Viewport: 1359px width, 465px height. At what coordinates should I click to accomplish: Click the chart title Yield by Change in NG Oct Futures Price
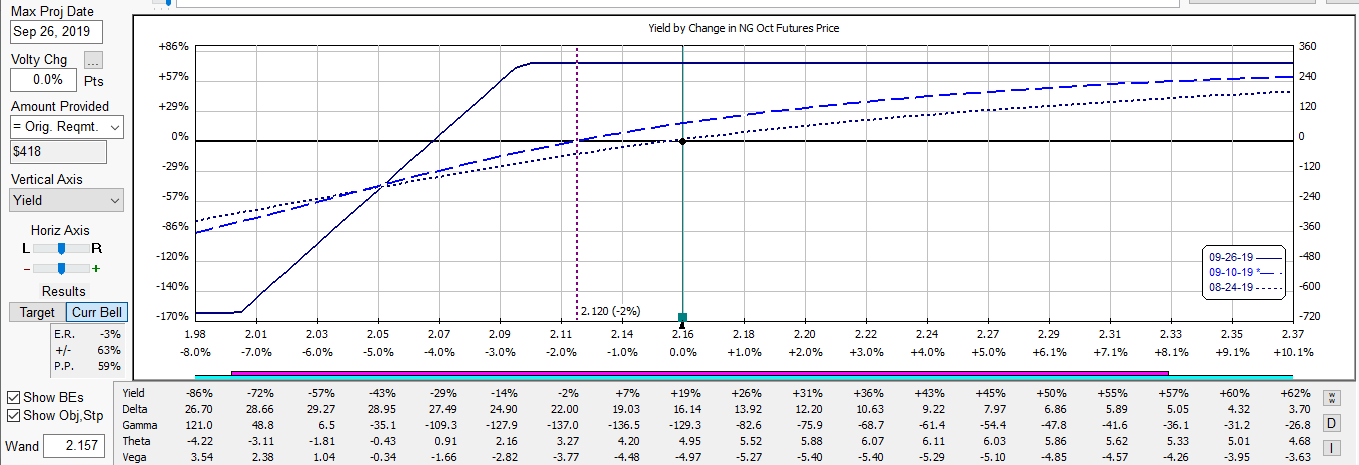[x=744, y=28]
